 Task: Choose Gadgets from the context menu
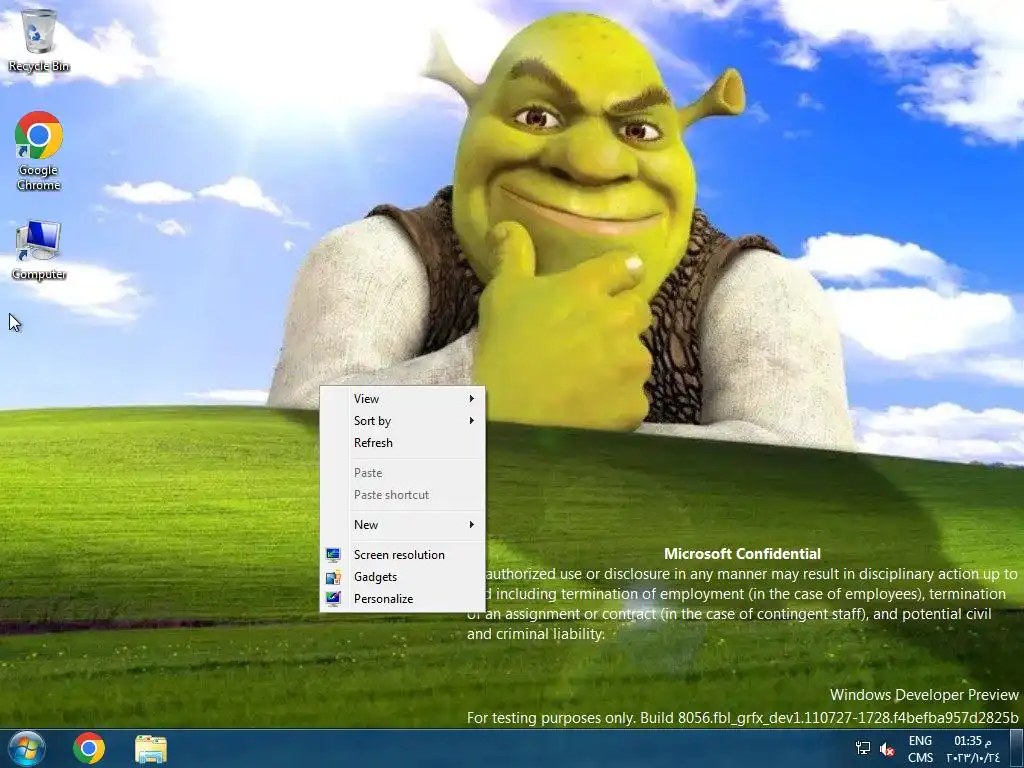pyautogui.click(x=402, y=577)
